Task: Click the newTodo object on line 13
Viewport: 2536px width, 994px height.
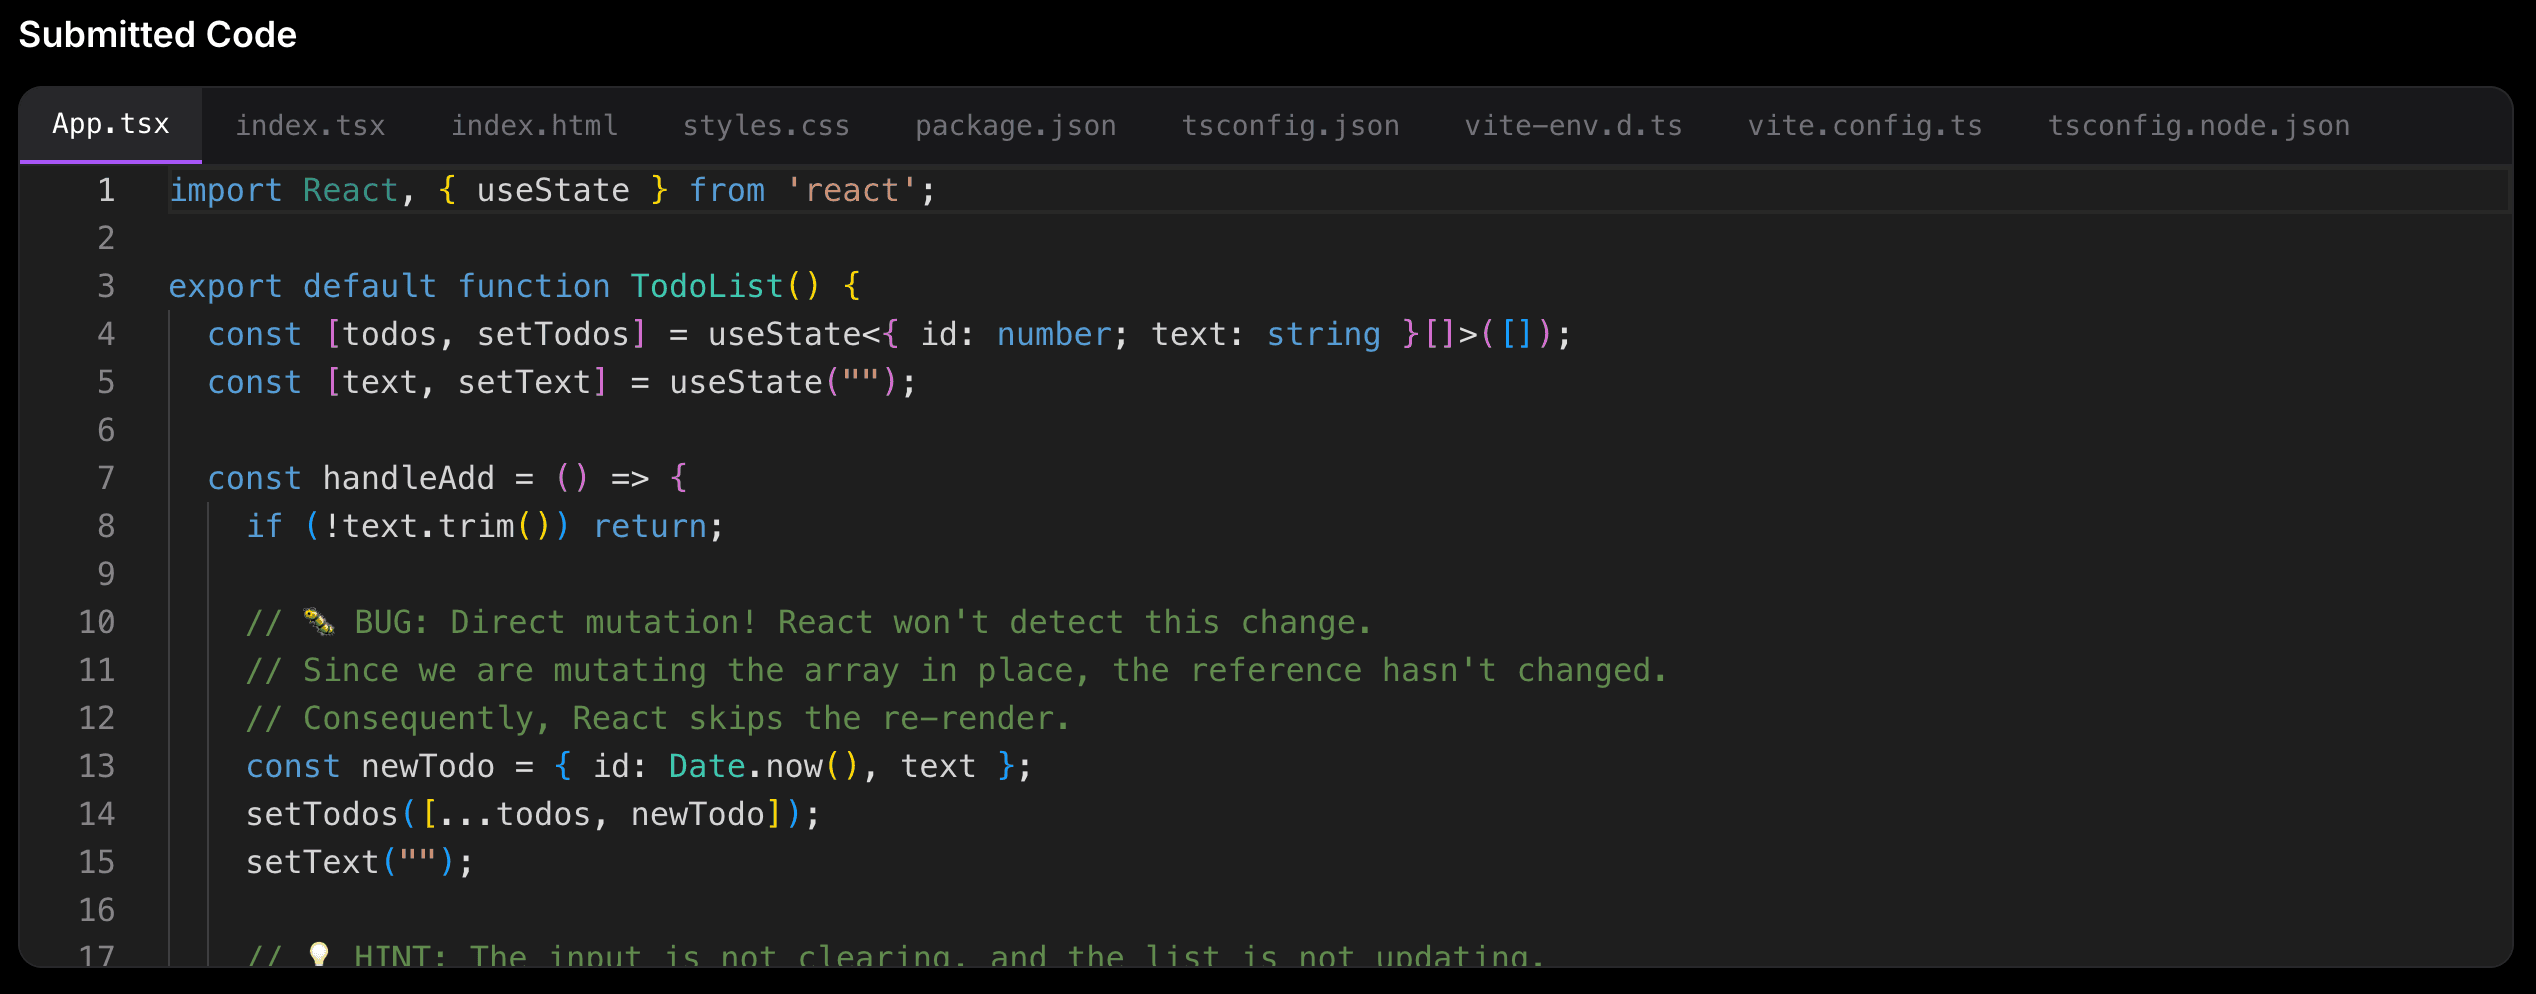Action: (x=428, y=765)
